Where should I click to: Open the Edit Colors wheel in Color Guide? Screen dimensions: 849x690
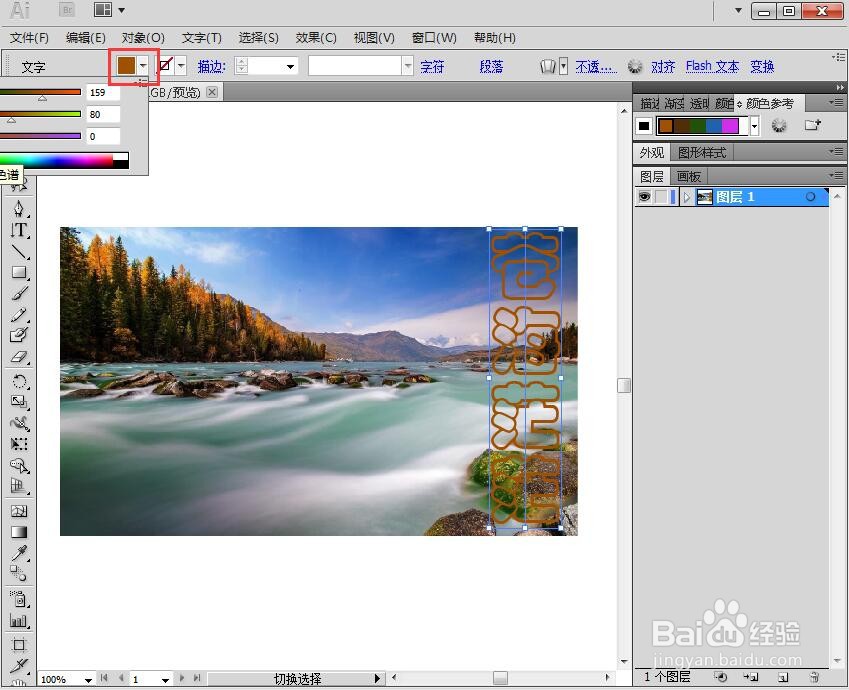[779, 126]
